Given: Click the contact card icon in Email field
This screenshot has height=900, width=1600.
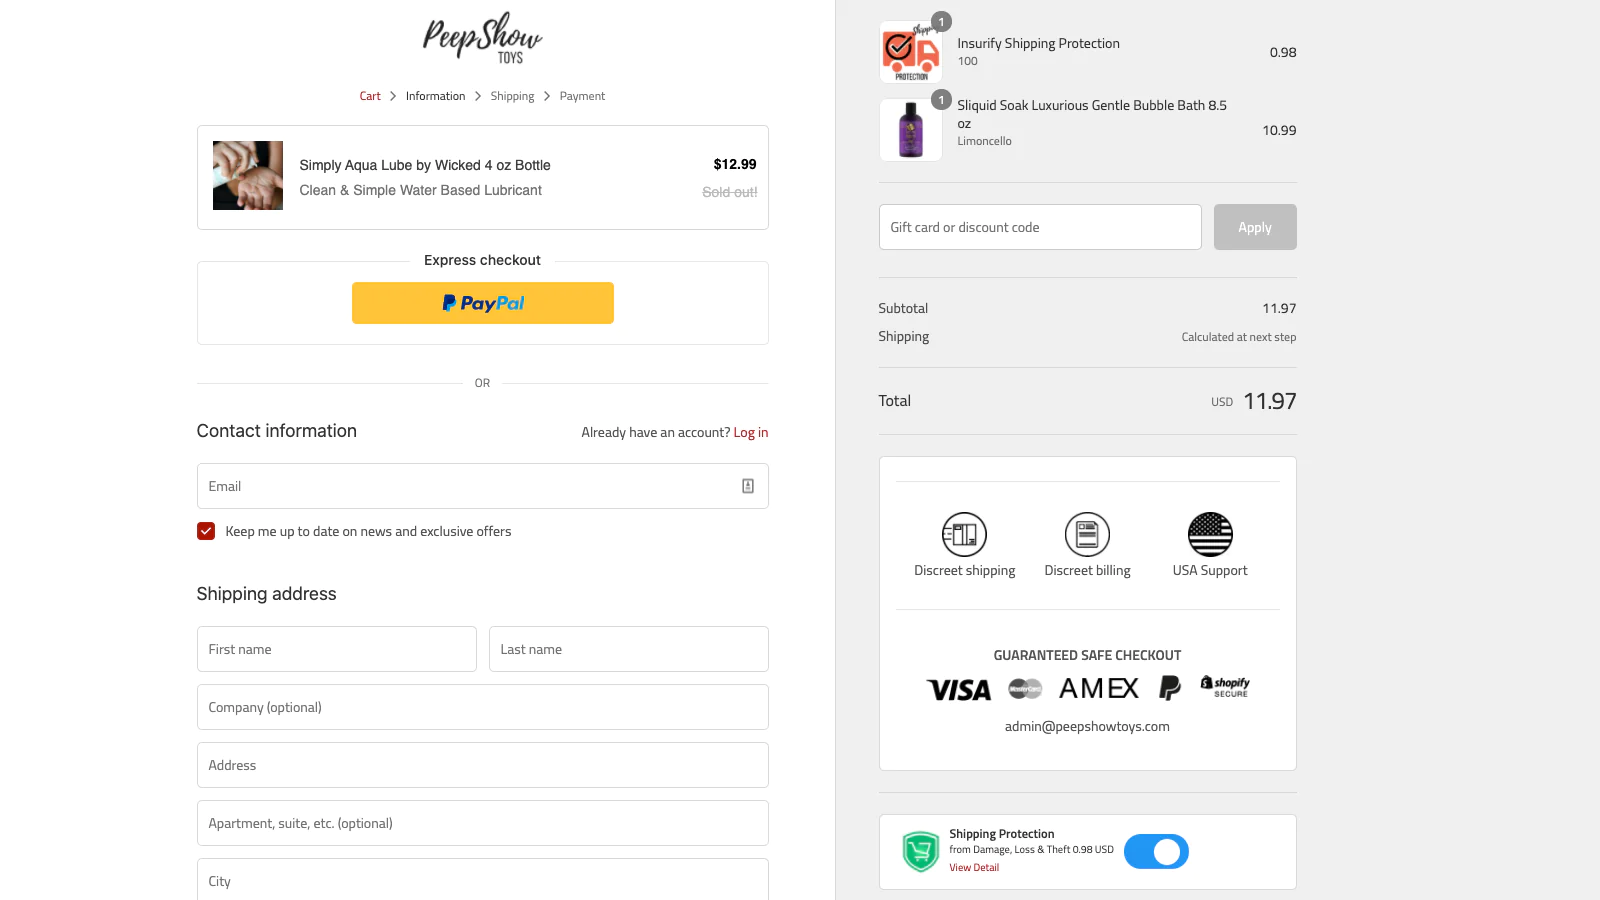Looking at the screenshot, I should click(x=748, y=486).
